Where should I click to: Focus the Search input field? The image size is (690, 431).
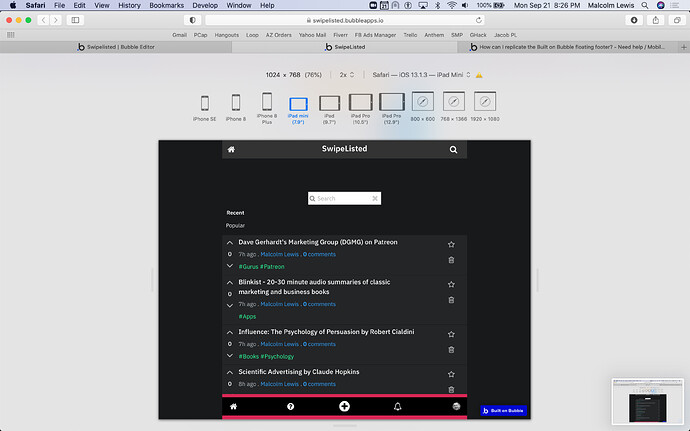tap(344, 199)
